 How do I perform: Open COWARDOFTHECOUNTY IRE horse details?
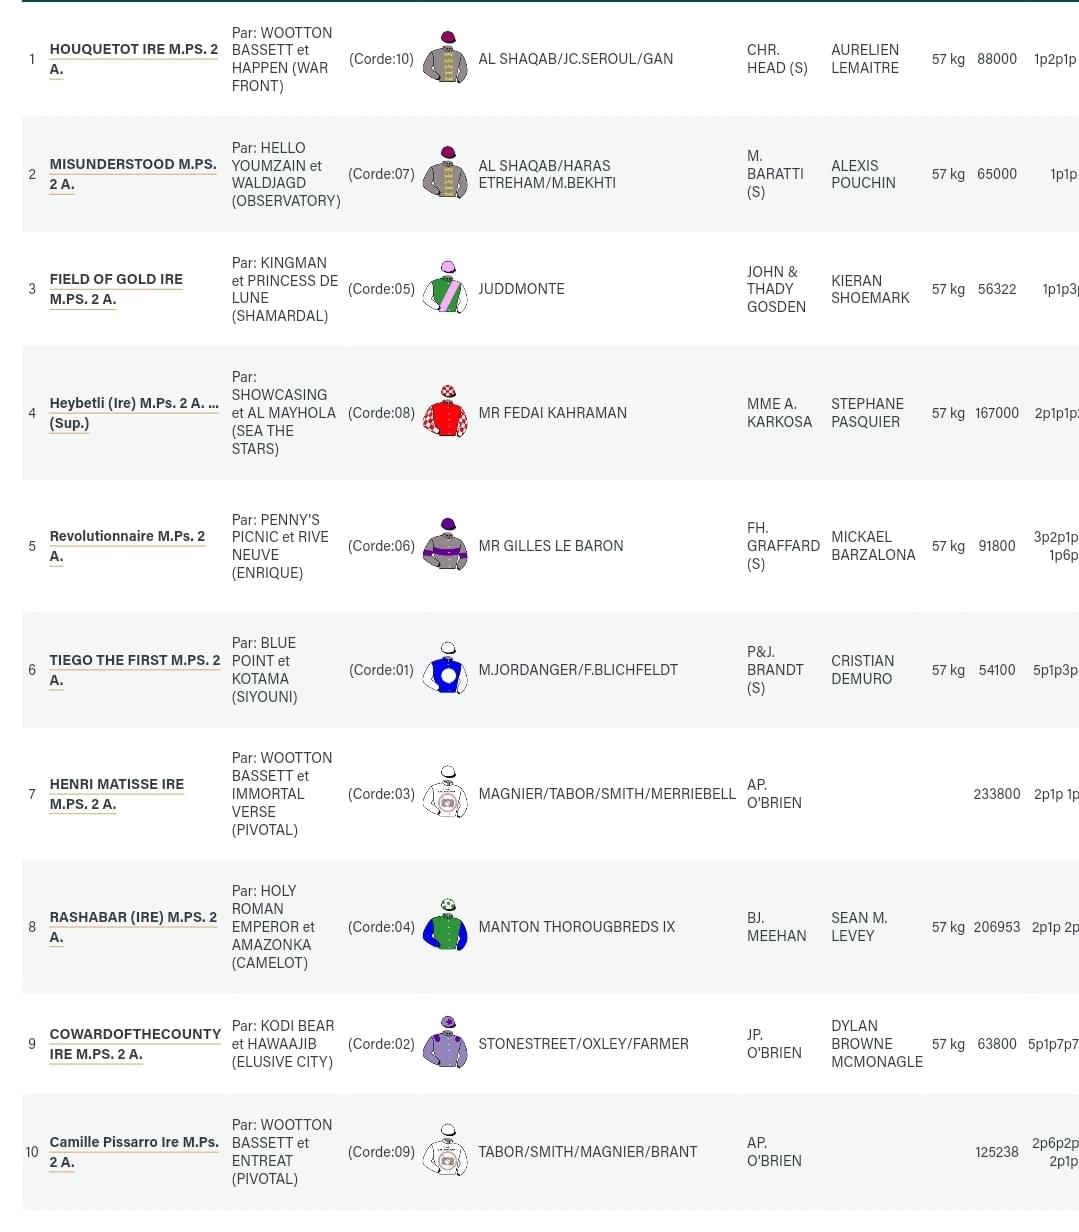[x=135, y=1044]
